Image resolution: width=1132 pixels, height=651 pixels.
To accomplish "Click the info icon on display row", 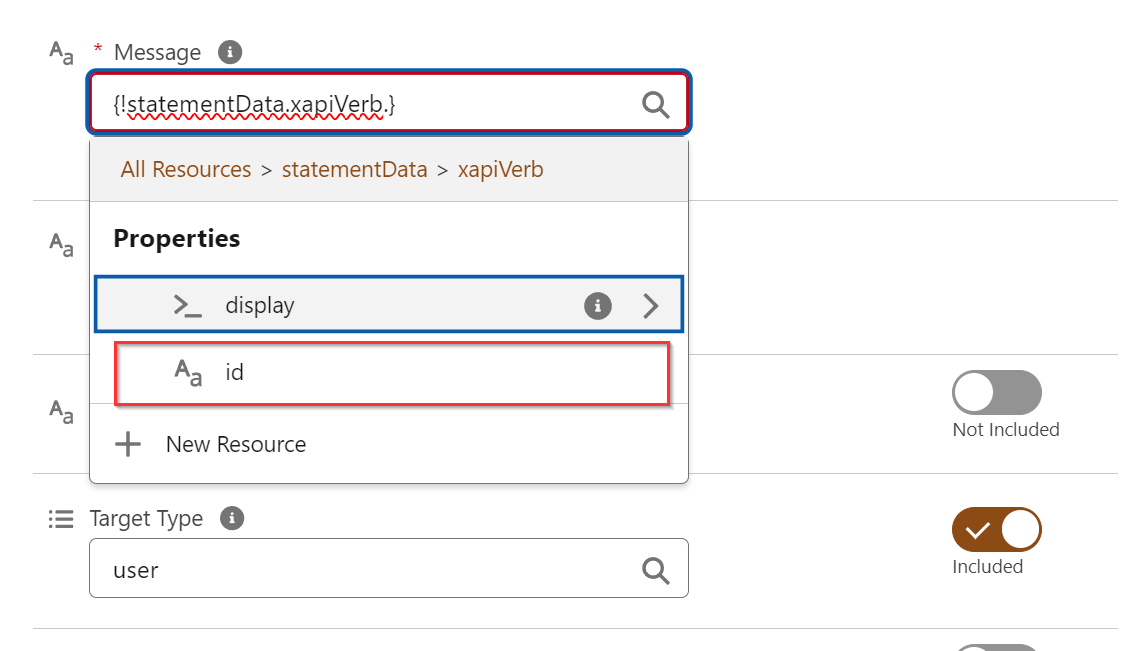I will pos(597,305).
